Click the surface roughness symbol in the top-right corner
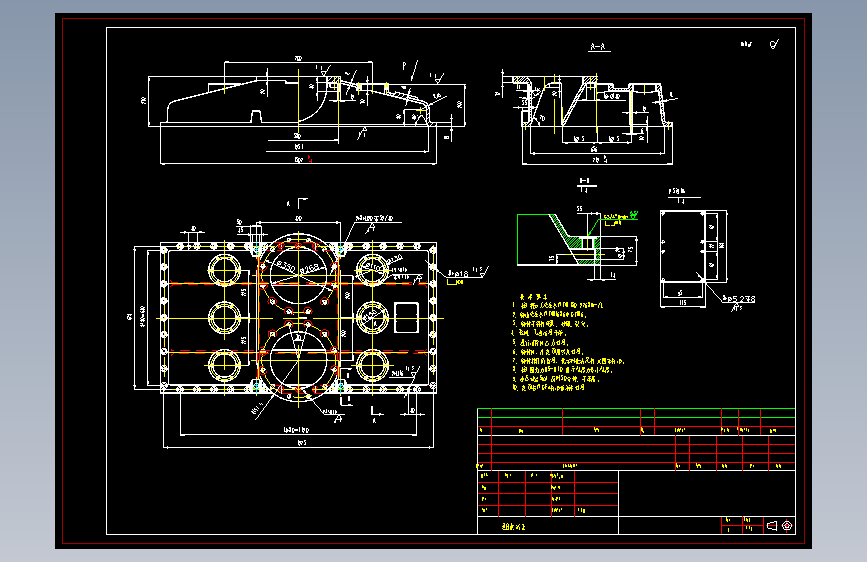Image resolution: width=867 pixels, height=562 pixels. [775, 44]
